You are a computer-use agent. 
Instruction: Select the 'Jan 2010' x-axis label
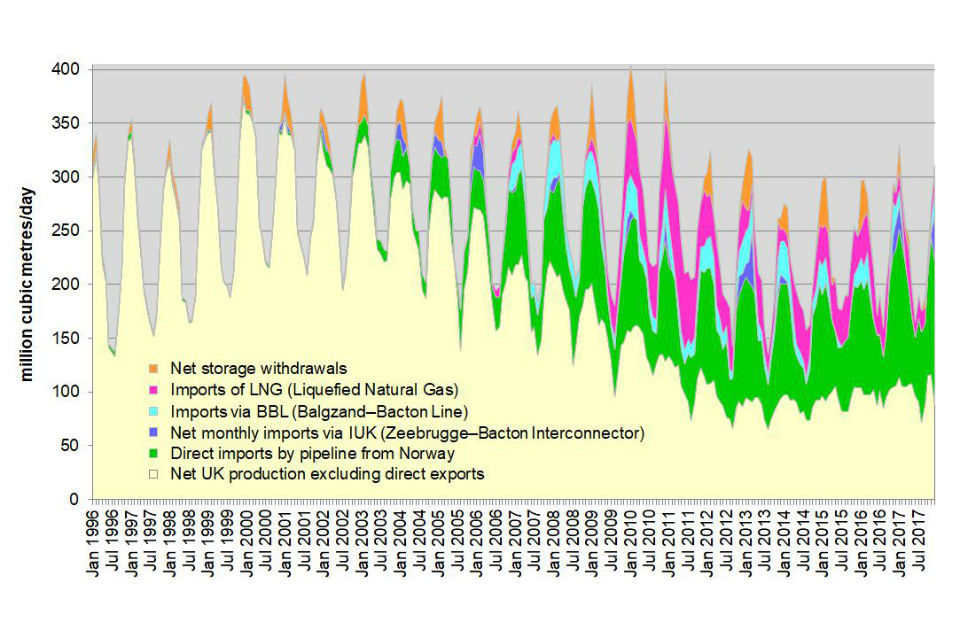(631, 542)
